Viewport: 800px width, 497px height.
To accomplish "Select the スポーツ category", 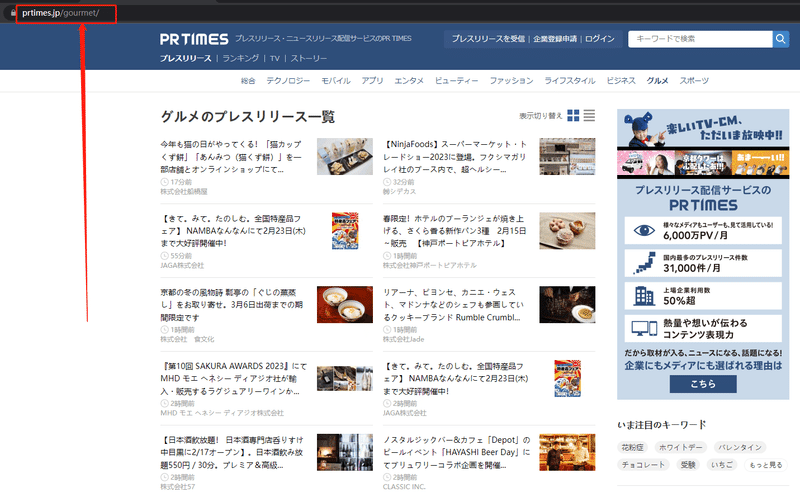I will coord(694,81).
